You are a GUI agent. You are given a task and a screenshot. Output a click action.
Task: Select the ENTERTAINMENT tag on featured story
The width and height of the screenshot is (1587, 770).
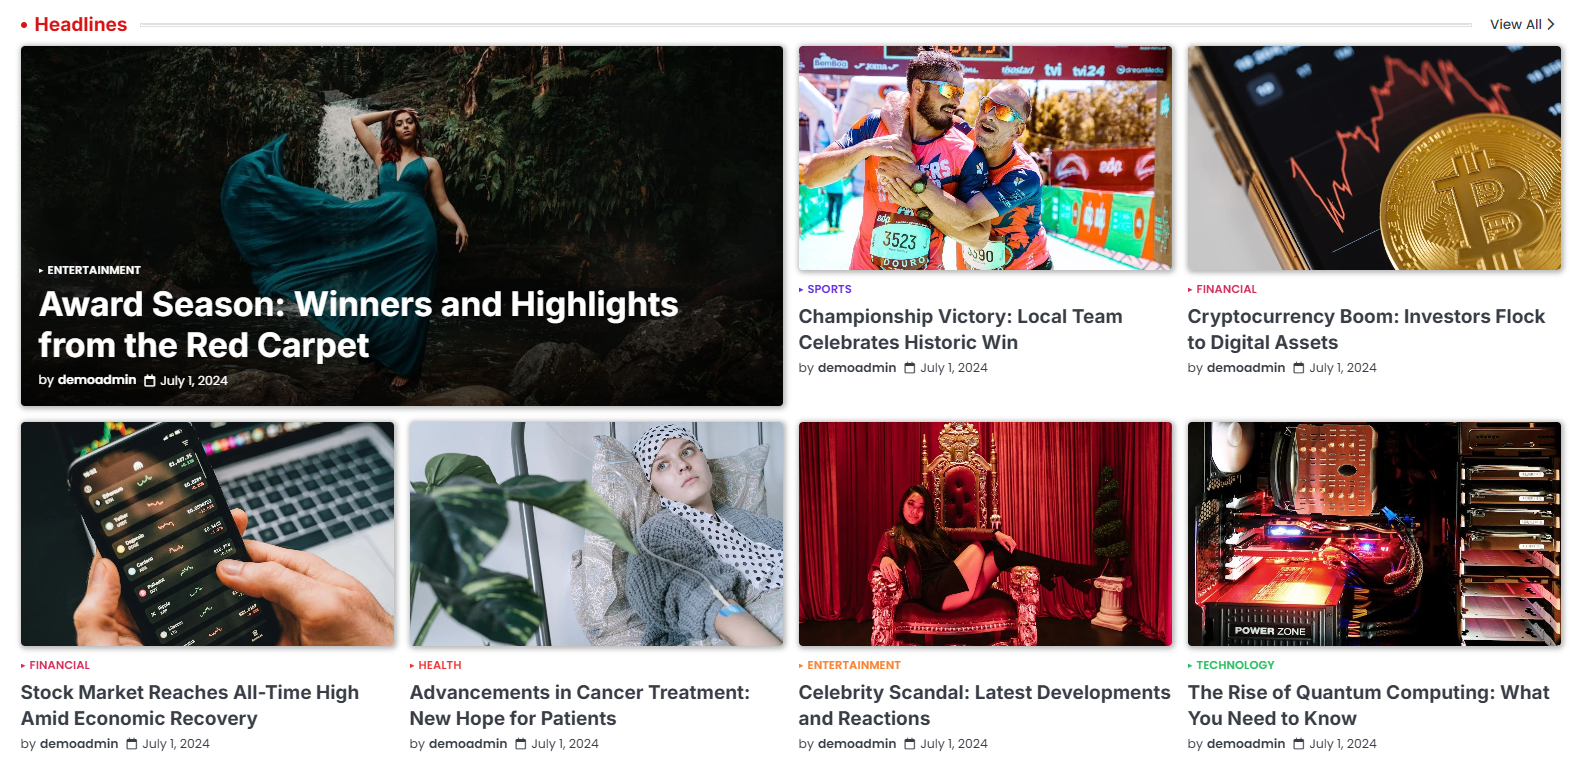(94, 270)
